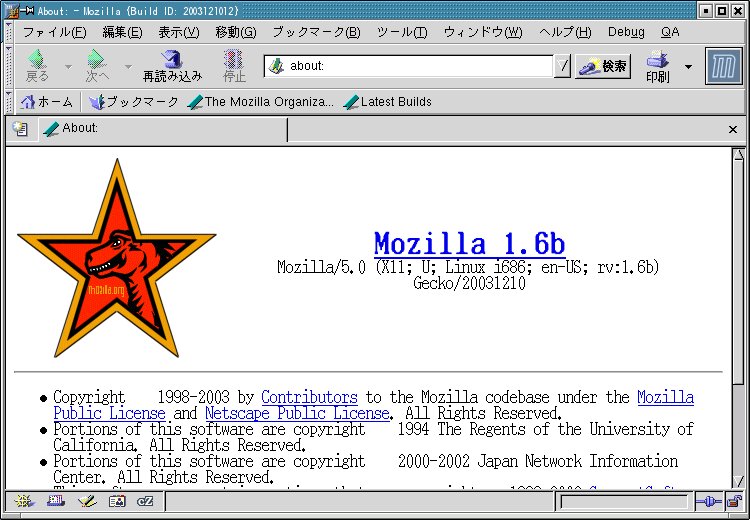Open the 表示(V) menu

point(179,33)
